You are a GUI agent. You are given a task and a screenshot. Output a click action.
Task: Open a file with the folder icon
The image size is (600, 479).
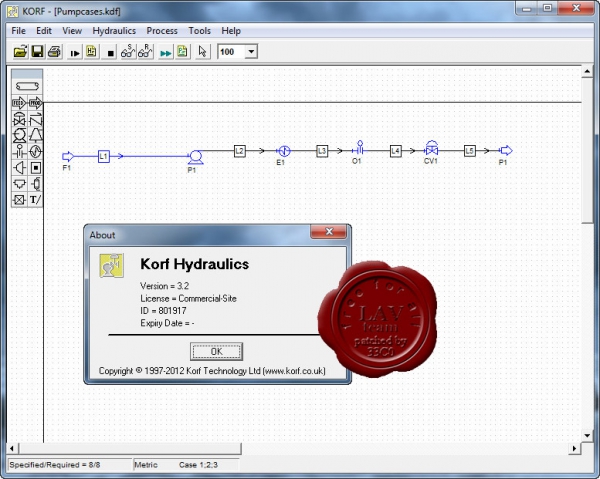pos(20,52)
